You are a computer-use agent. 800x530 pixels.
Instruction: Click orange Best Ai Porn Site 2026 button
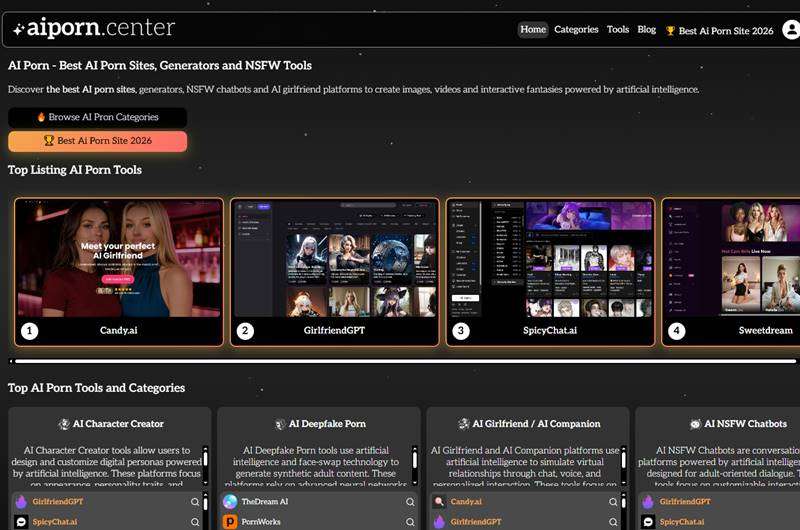click(x=97, y=141)
